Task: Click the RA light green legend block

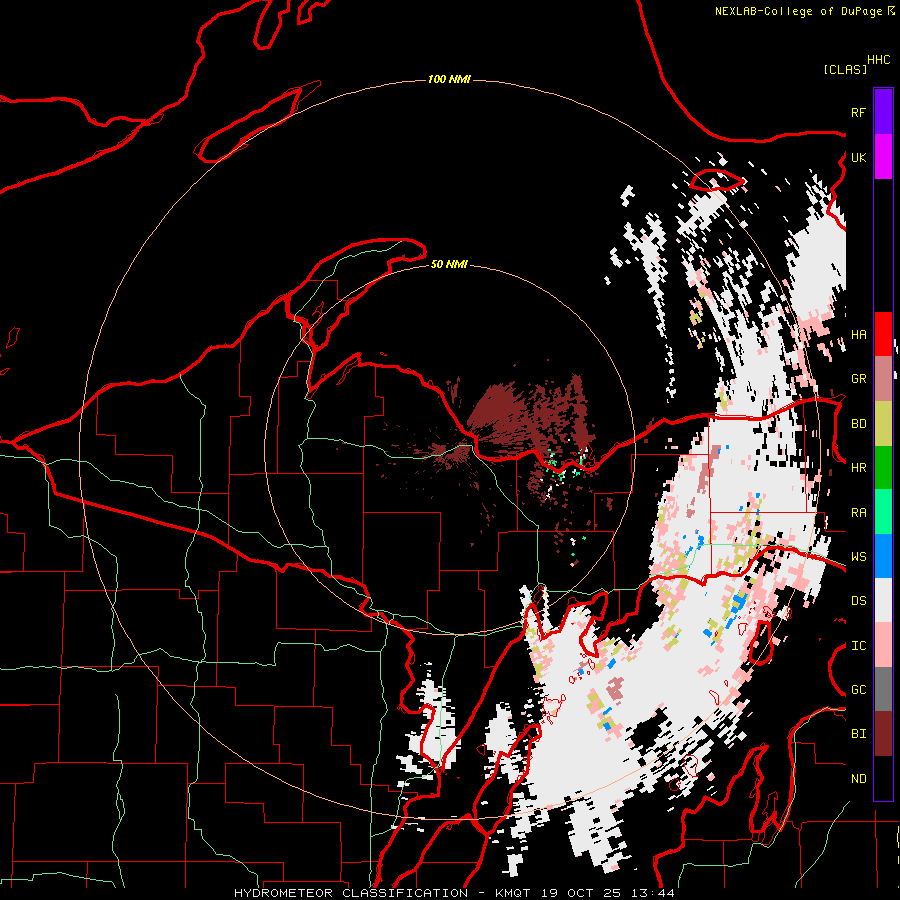Action: [x=883, y=512]
